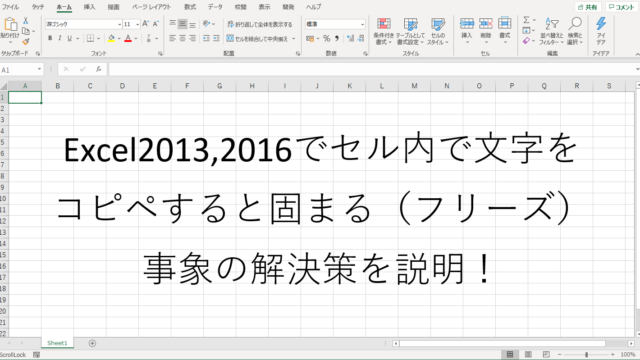Add a new sheet with plus button
Viewport: 640px width, 360px height.
click(x=92, y=343)
